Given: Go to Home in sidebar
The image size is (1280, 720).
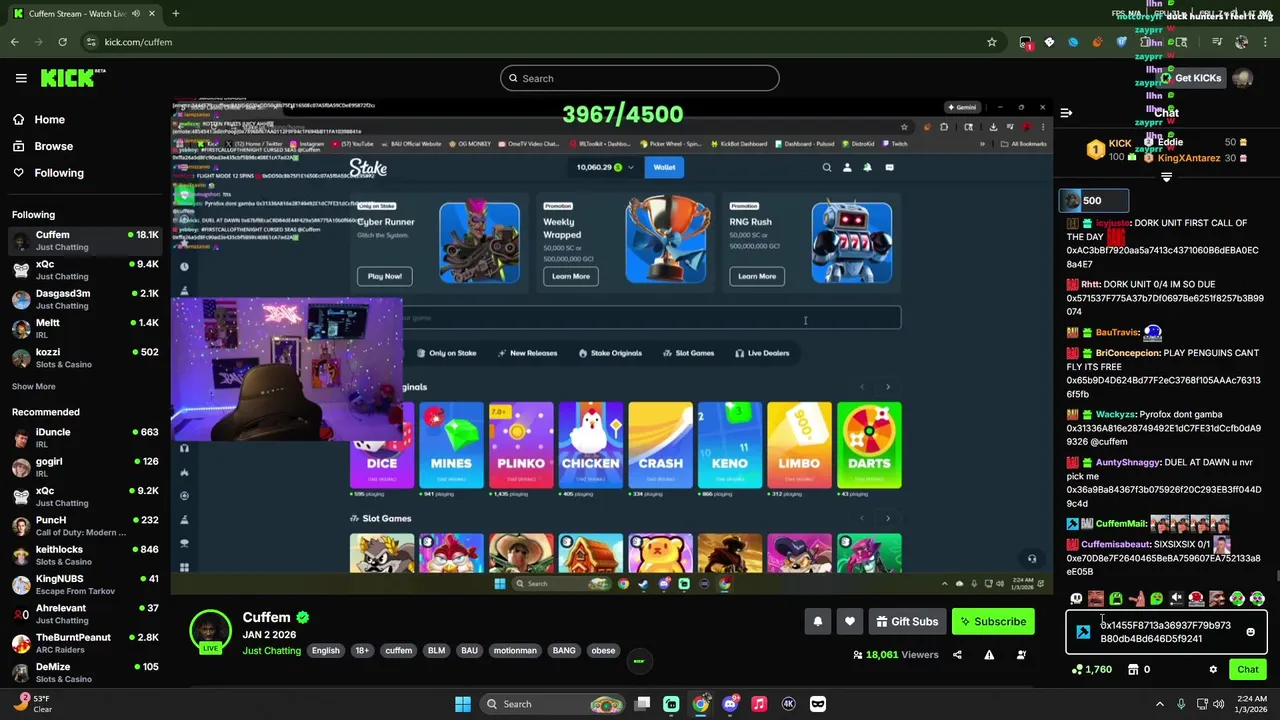Looking at the screenshot, I should [x=49, y=119].
